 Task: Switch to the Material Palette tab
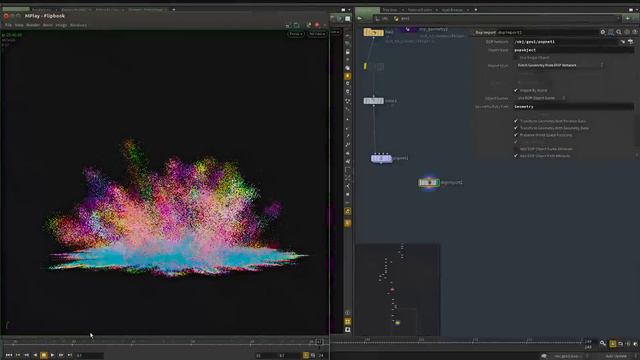pyautogui.click(x=420, y=10)
